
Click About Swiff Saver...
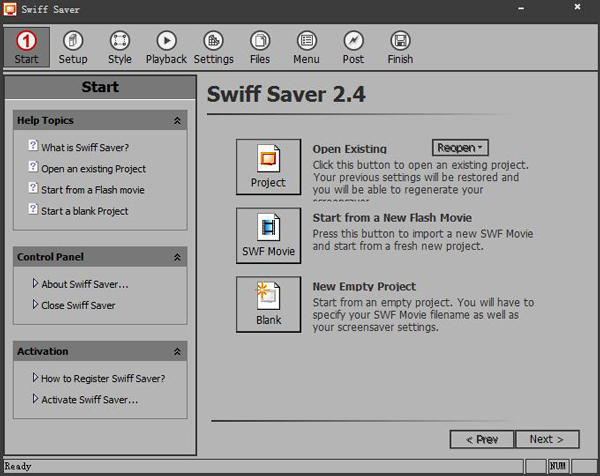click(85, 284)
